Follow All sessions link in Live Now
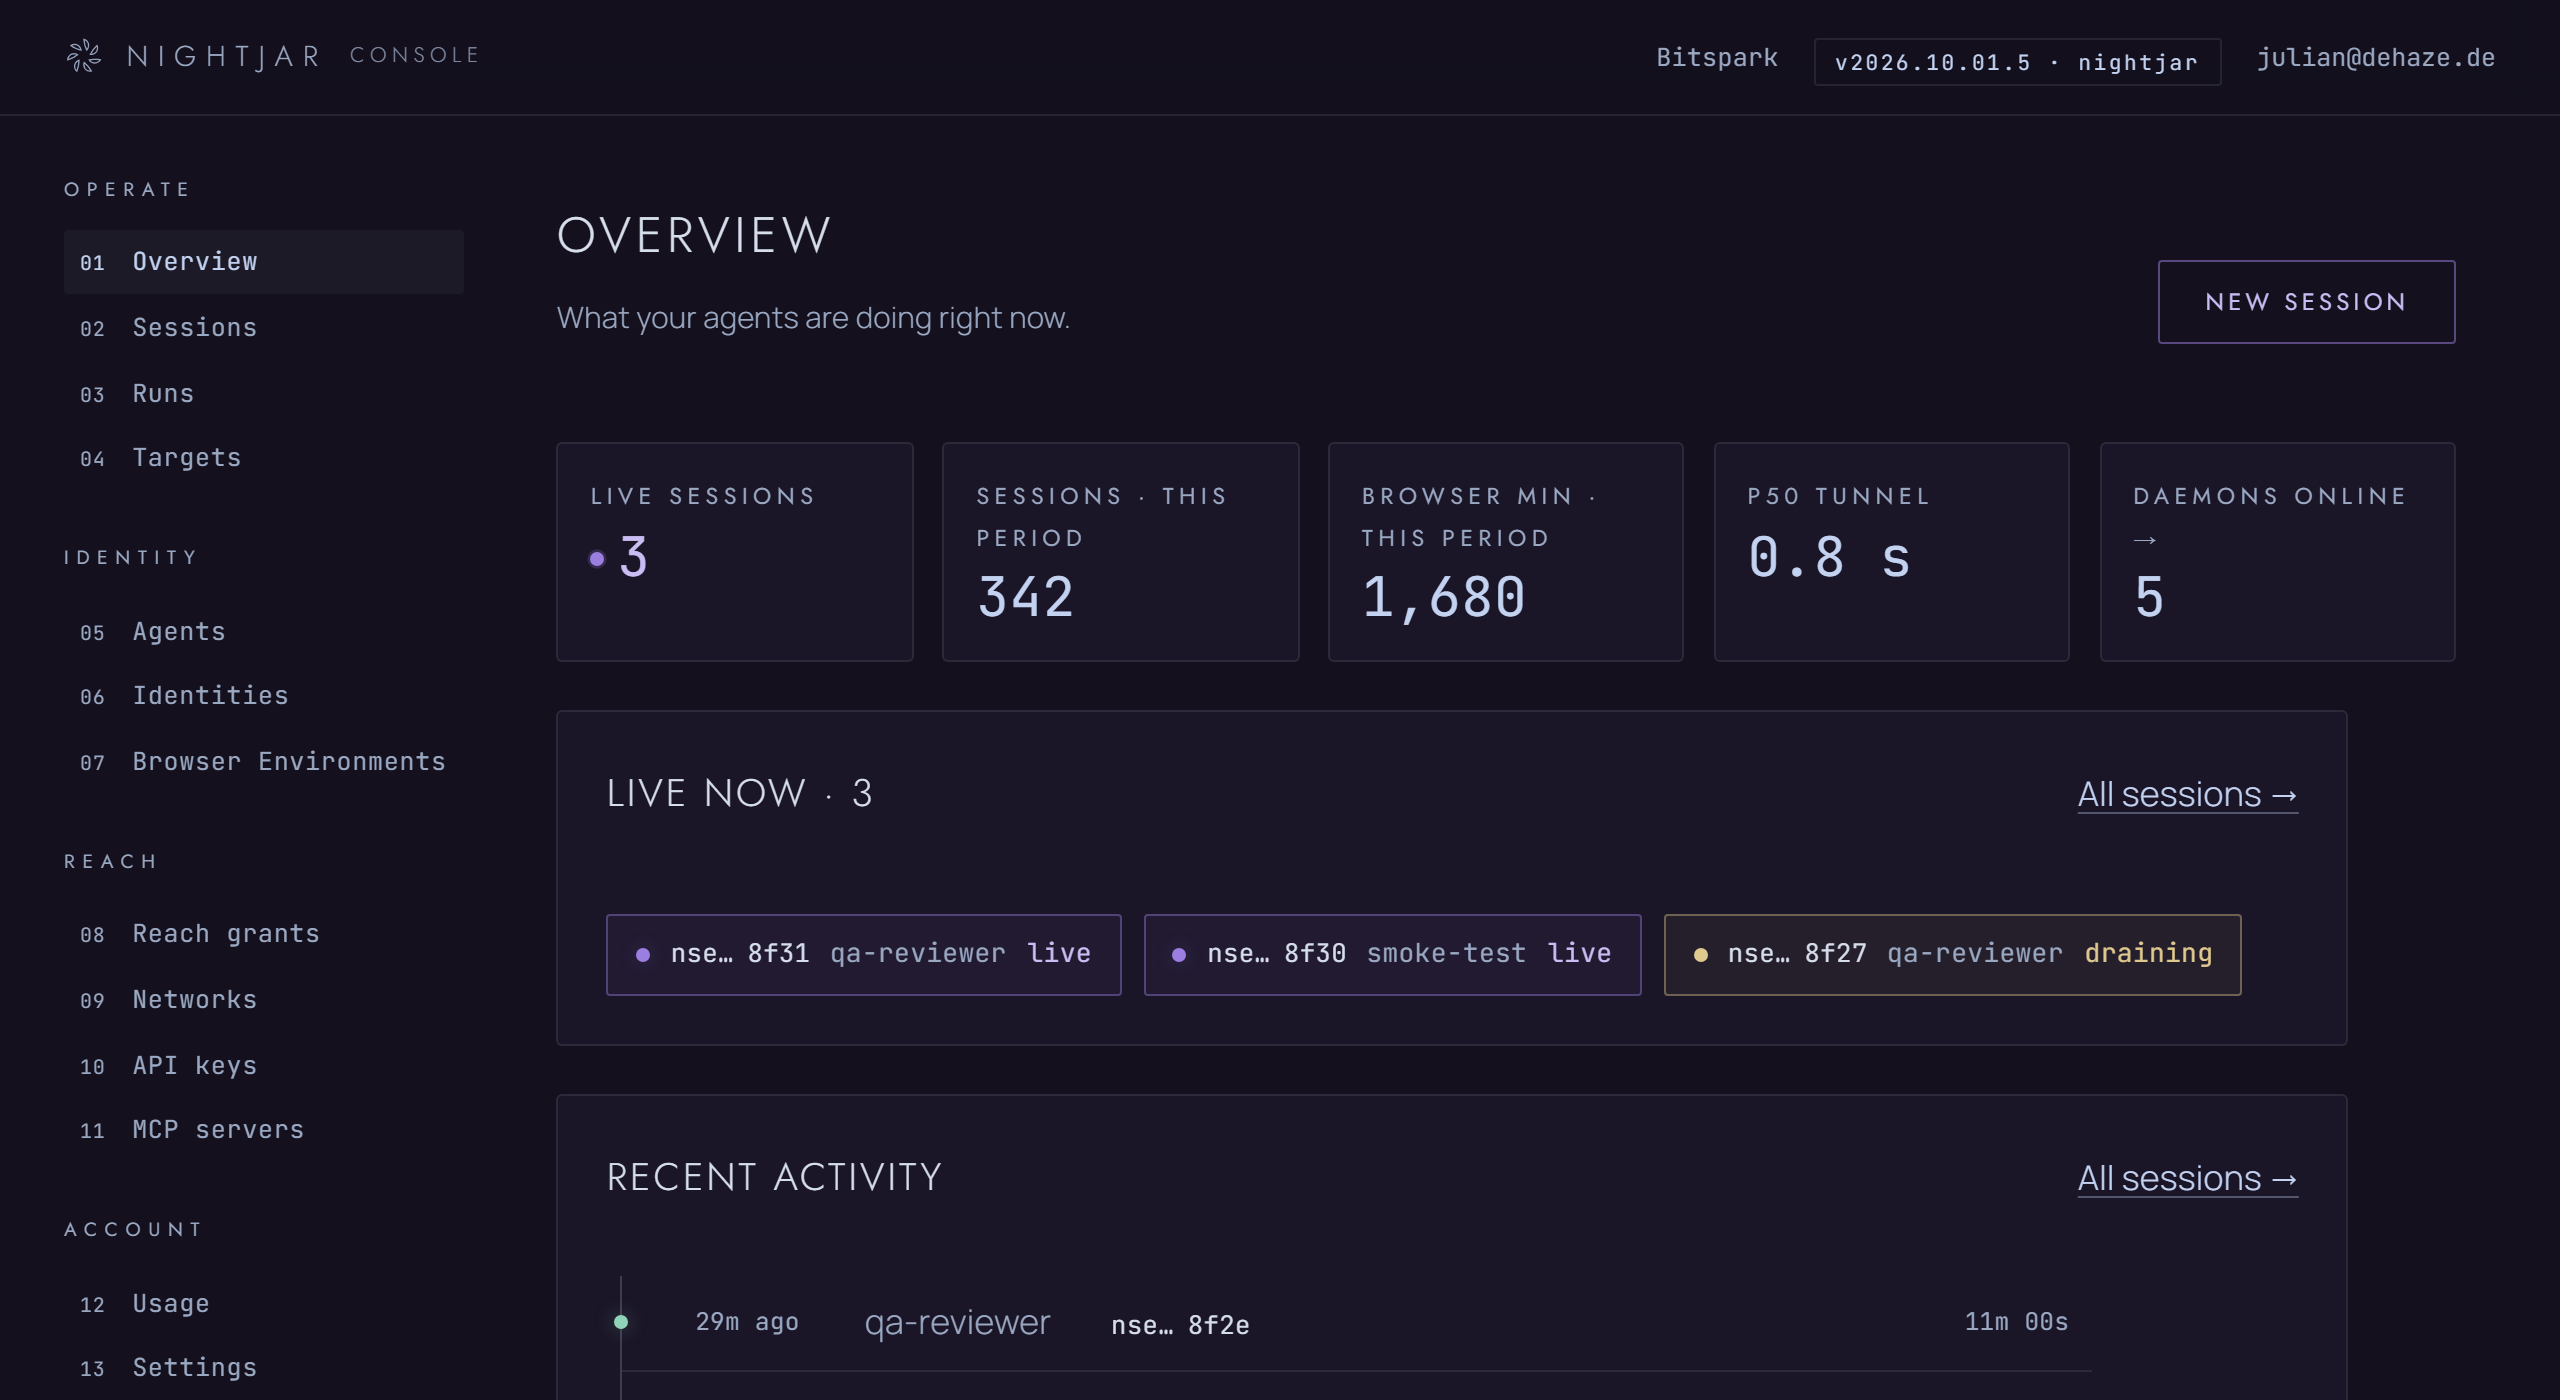This screenshot has height=1400, width=2560. (2187, 795)
